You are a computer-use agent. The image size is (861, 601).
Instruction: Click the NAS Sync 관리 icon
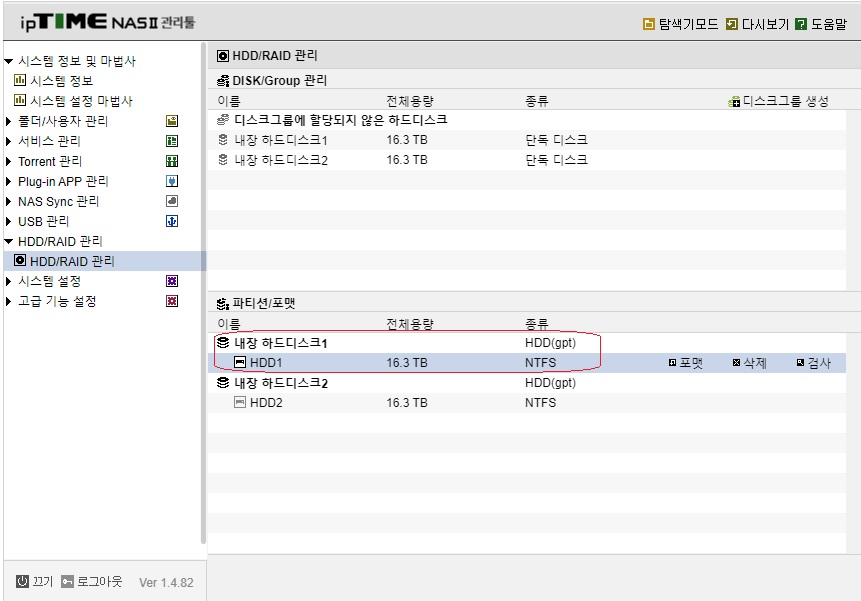(x=172, y=201)
